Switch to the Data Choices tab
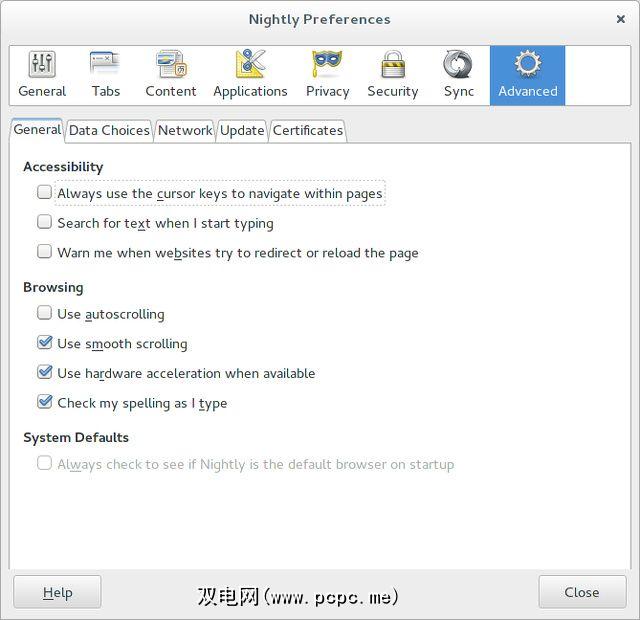The width and height of the screenshot is (640, 620). point(109,131)
